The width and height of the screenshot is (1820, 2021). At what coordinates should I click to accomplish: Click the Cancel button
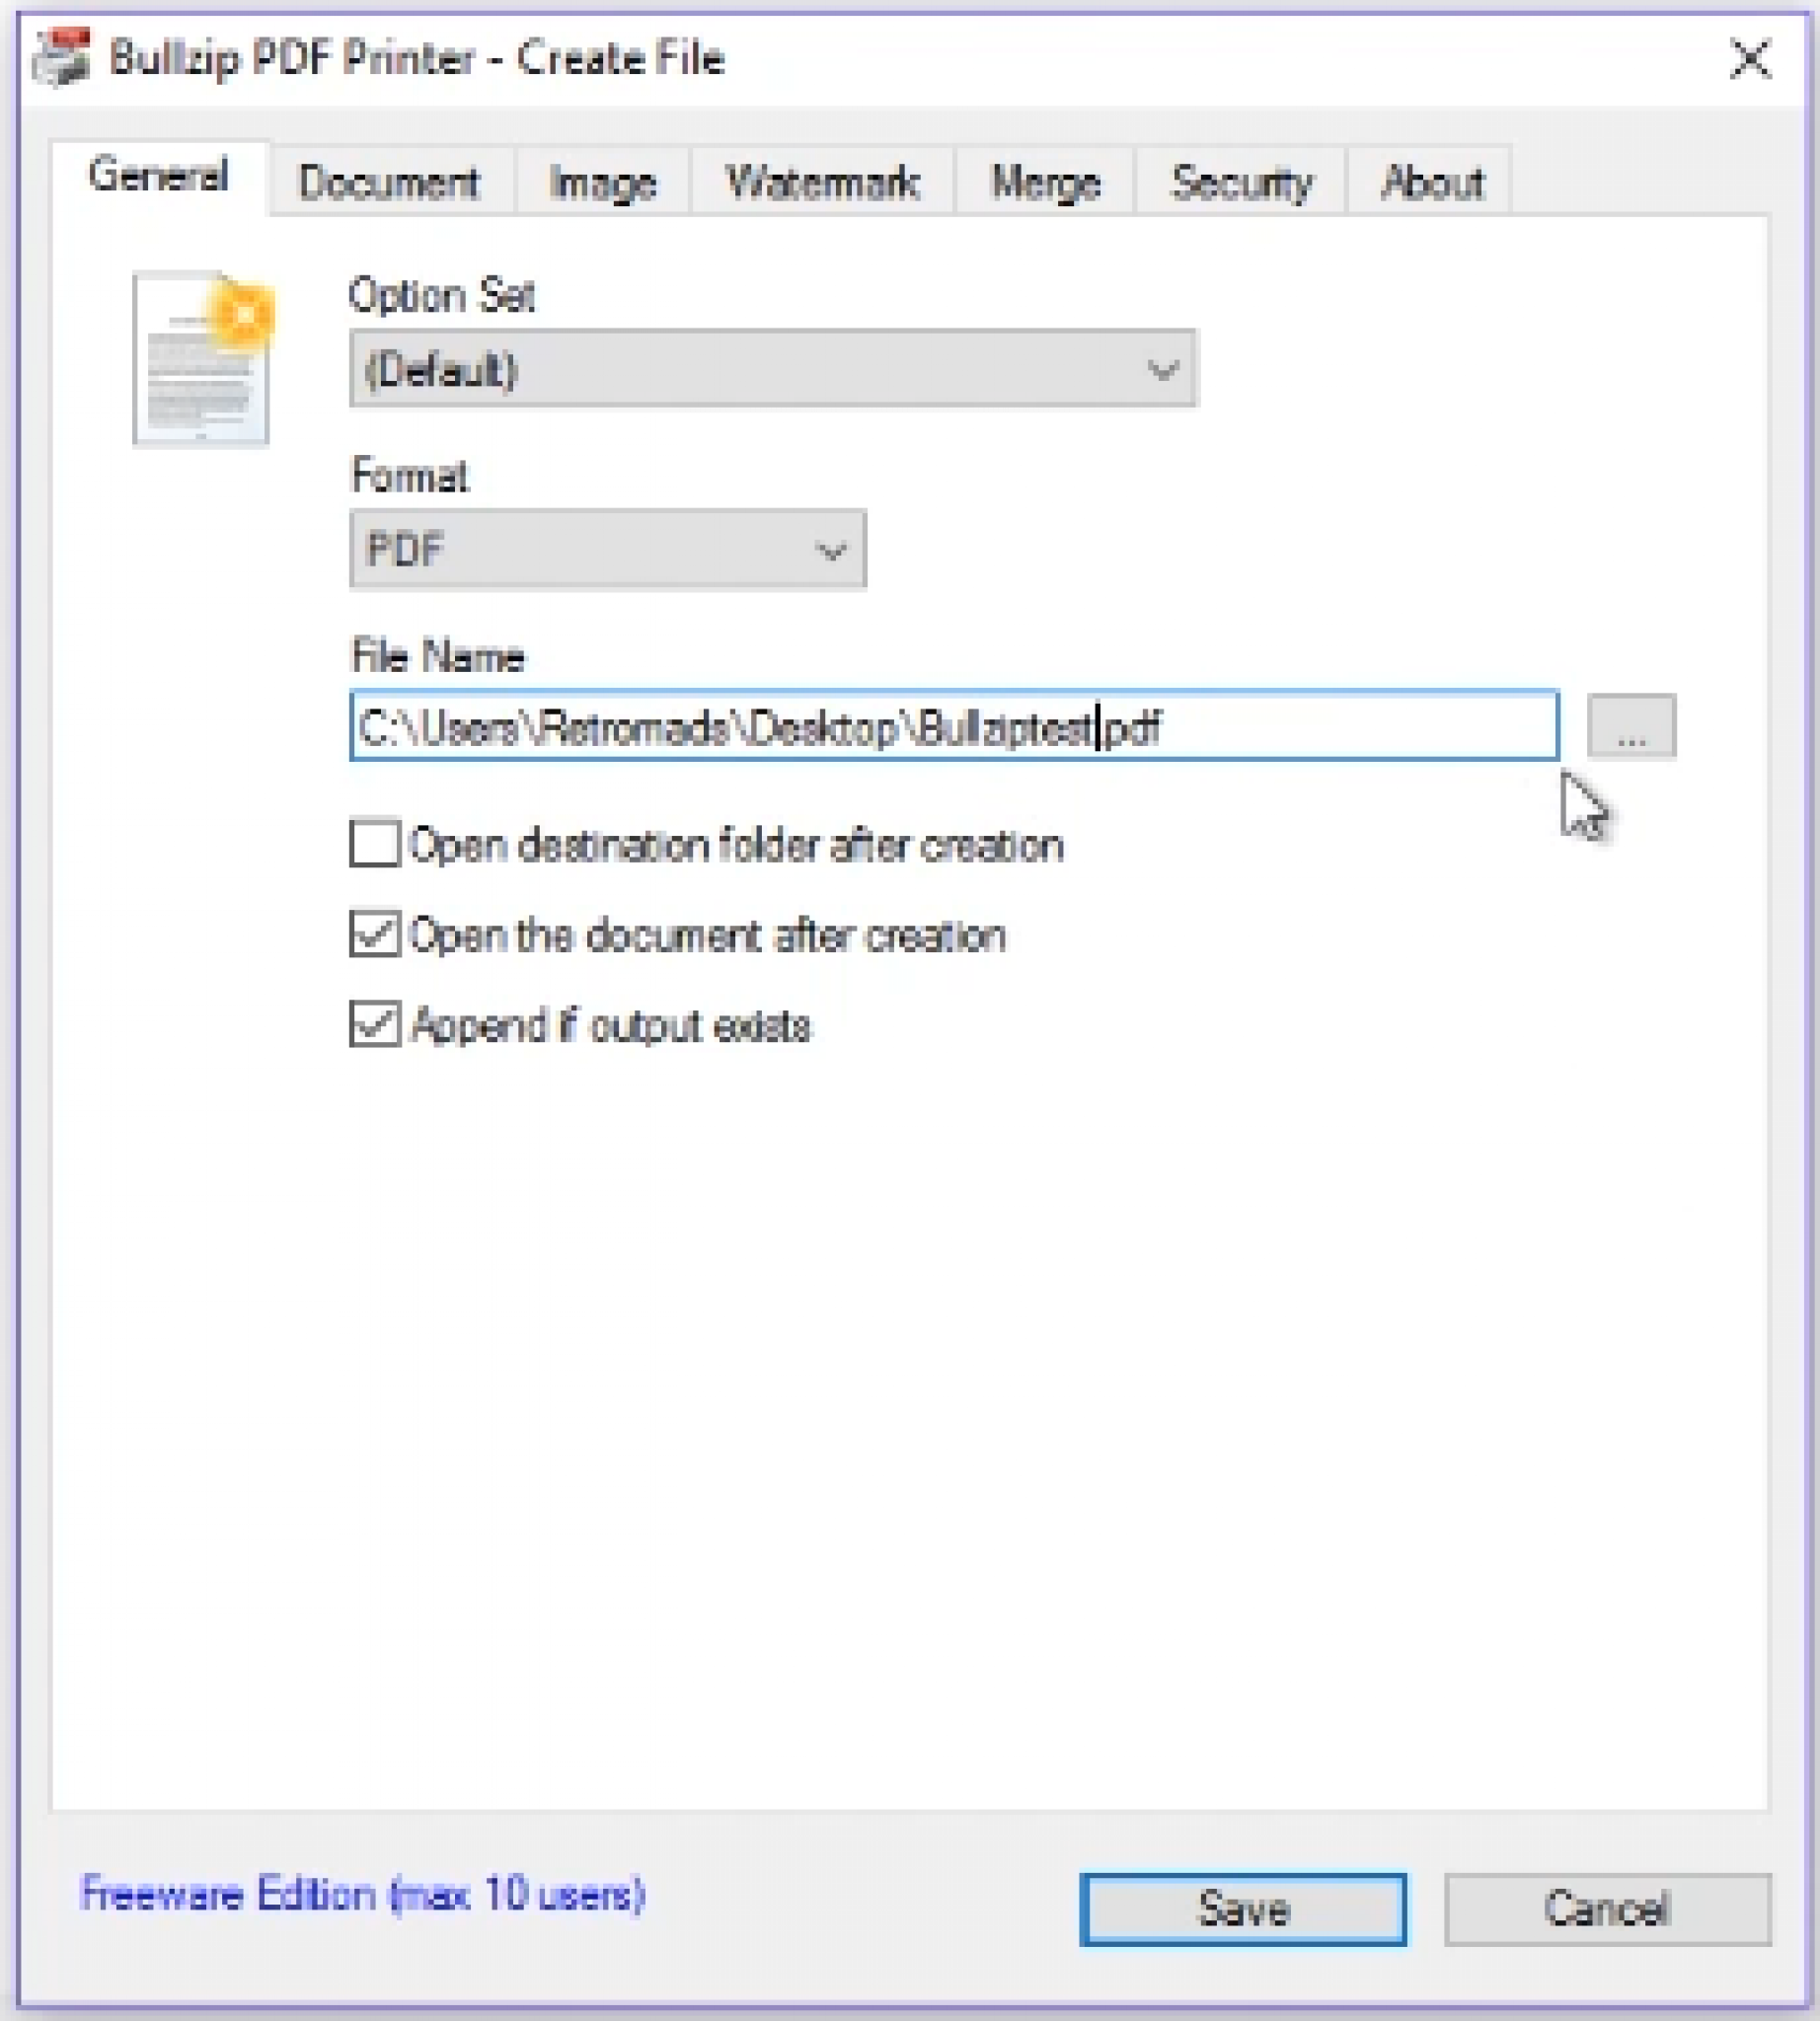point(1607,1909)
